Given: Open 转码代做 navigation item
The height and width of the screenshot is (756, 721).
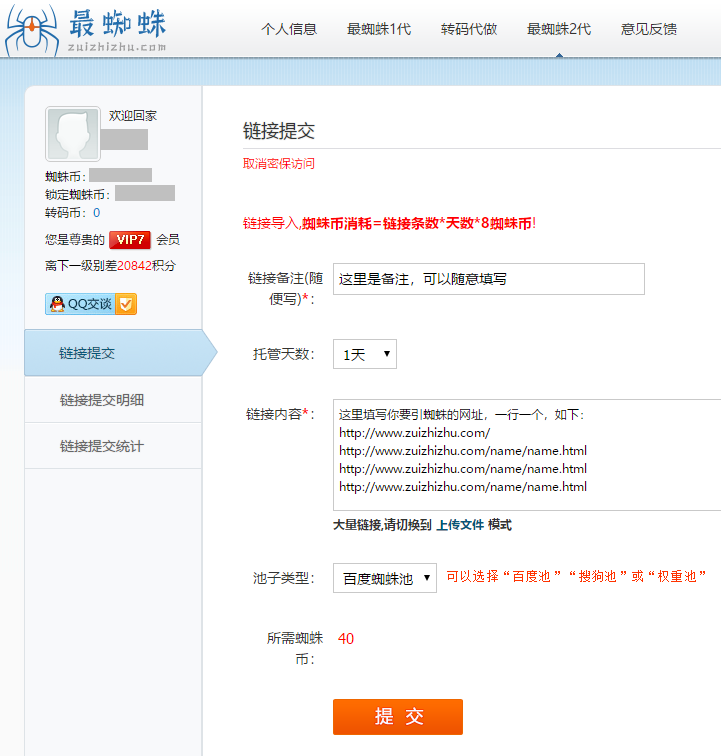Looking at the screenshot, I should (x=469, y=29).
